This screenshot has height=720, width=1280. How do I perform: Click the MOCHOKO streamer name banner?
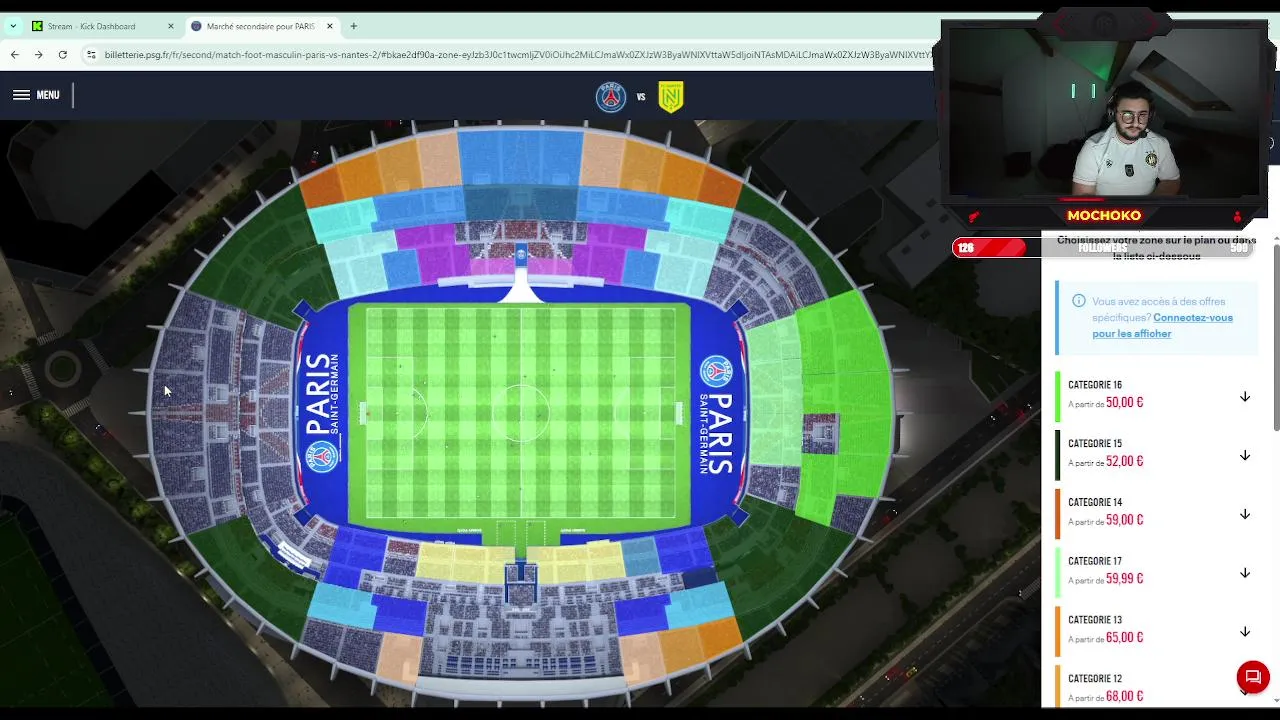click(1104, 215)
